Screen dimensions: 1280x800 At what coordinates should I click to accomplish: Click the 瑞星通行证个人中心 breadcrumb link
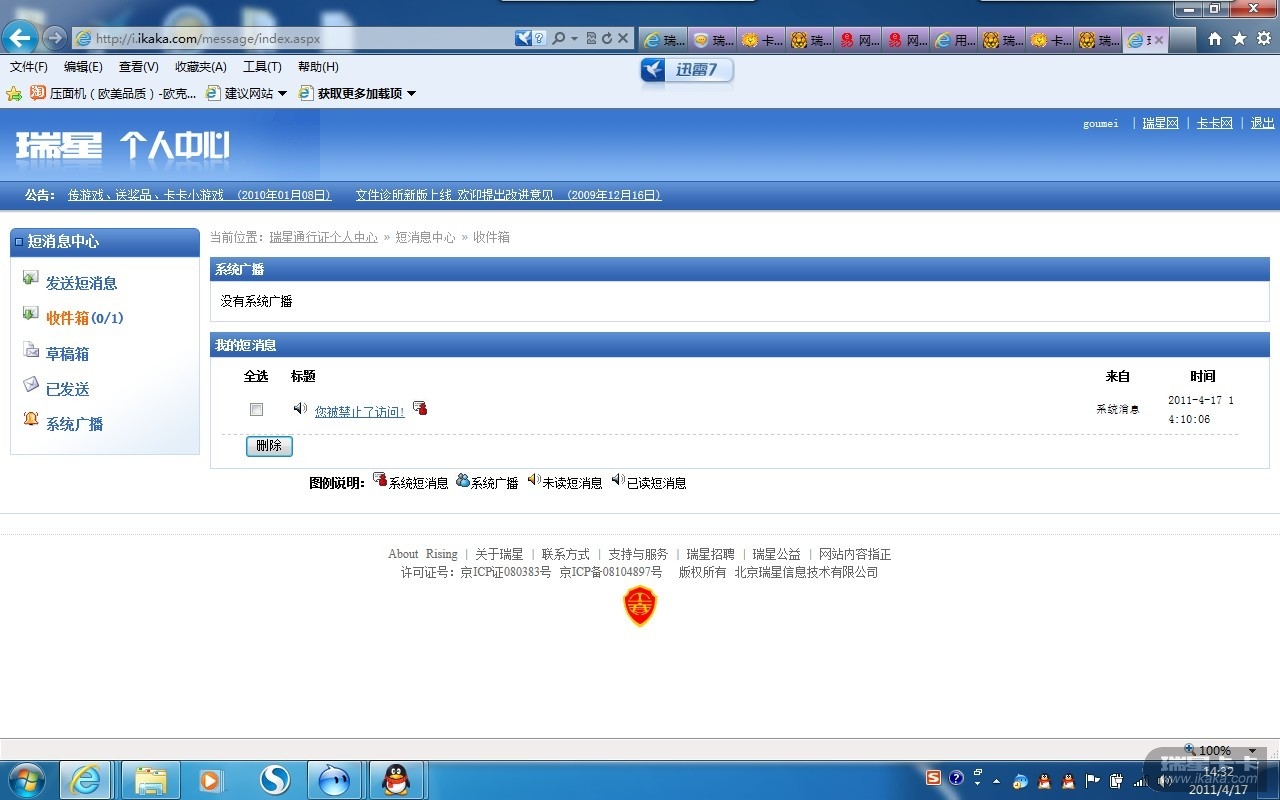tap(324, 237)
